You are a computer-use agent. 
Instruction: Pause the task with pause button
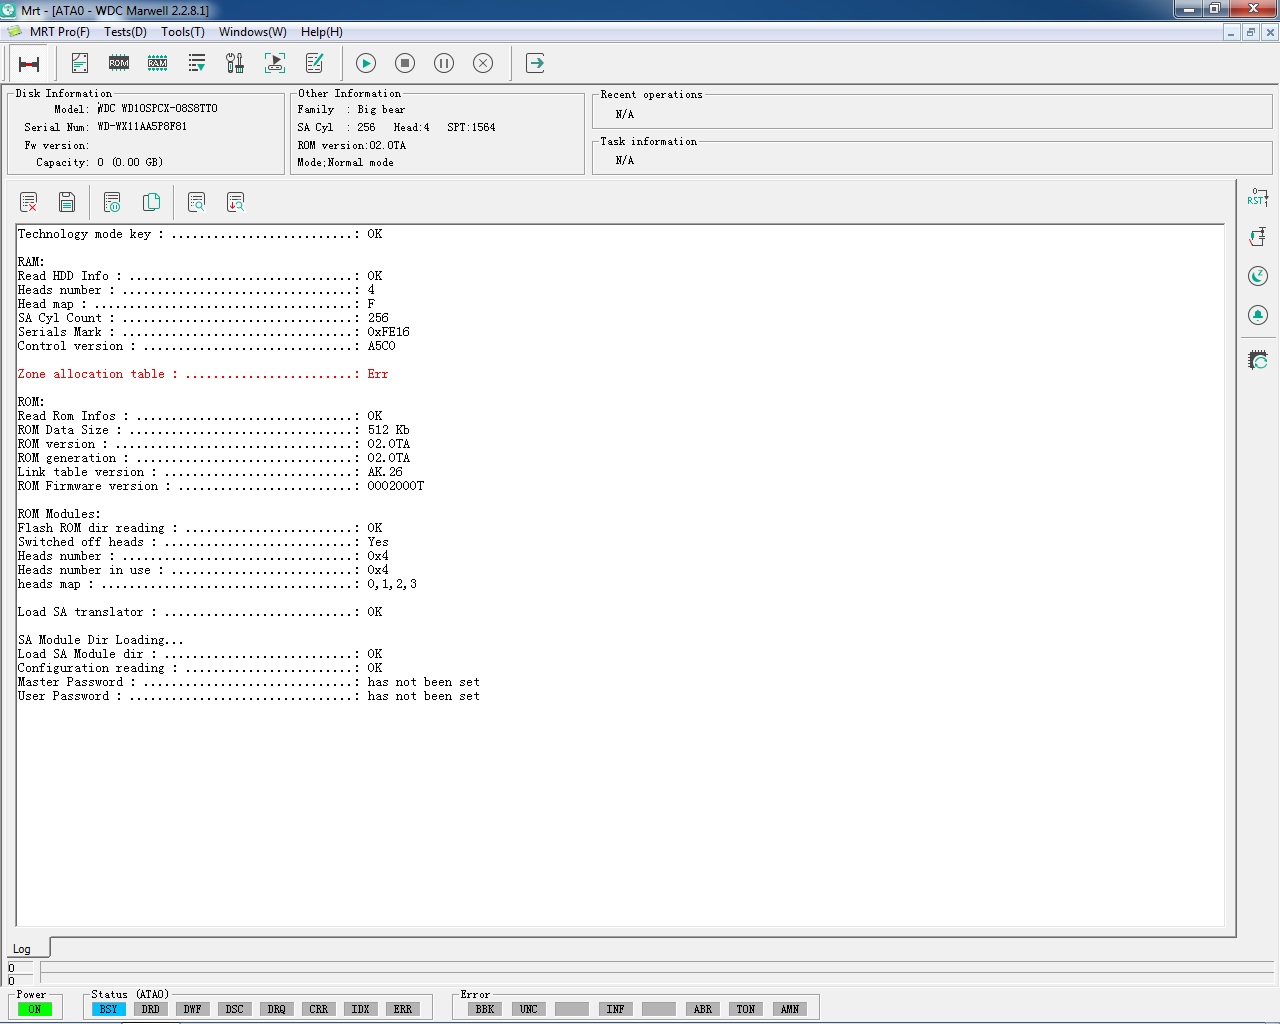[444, 63]
